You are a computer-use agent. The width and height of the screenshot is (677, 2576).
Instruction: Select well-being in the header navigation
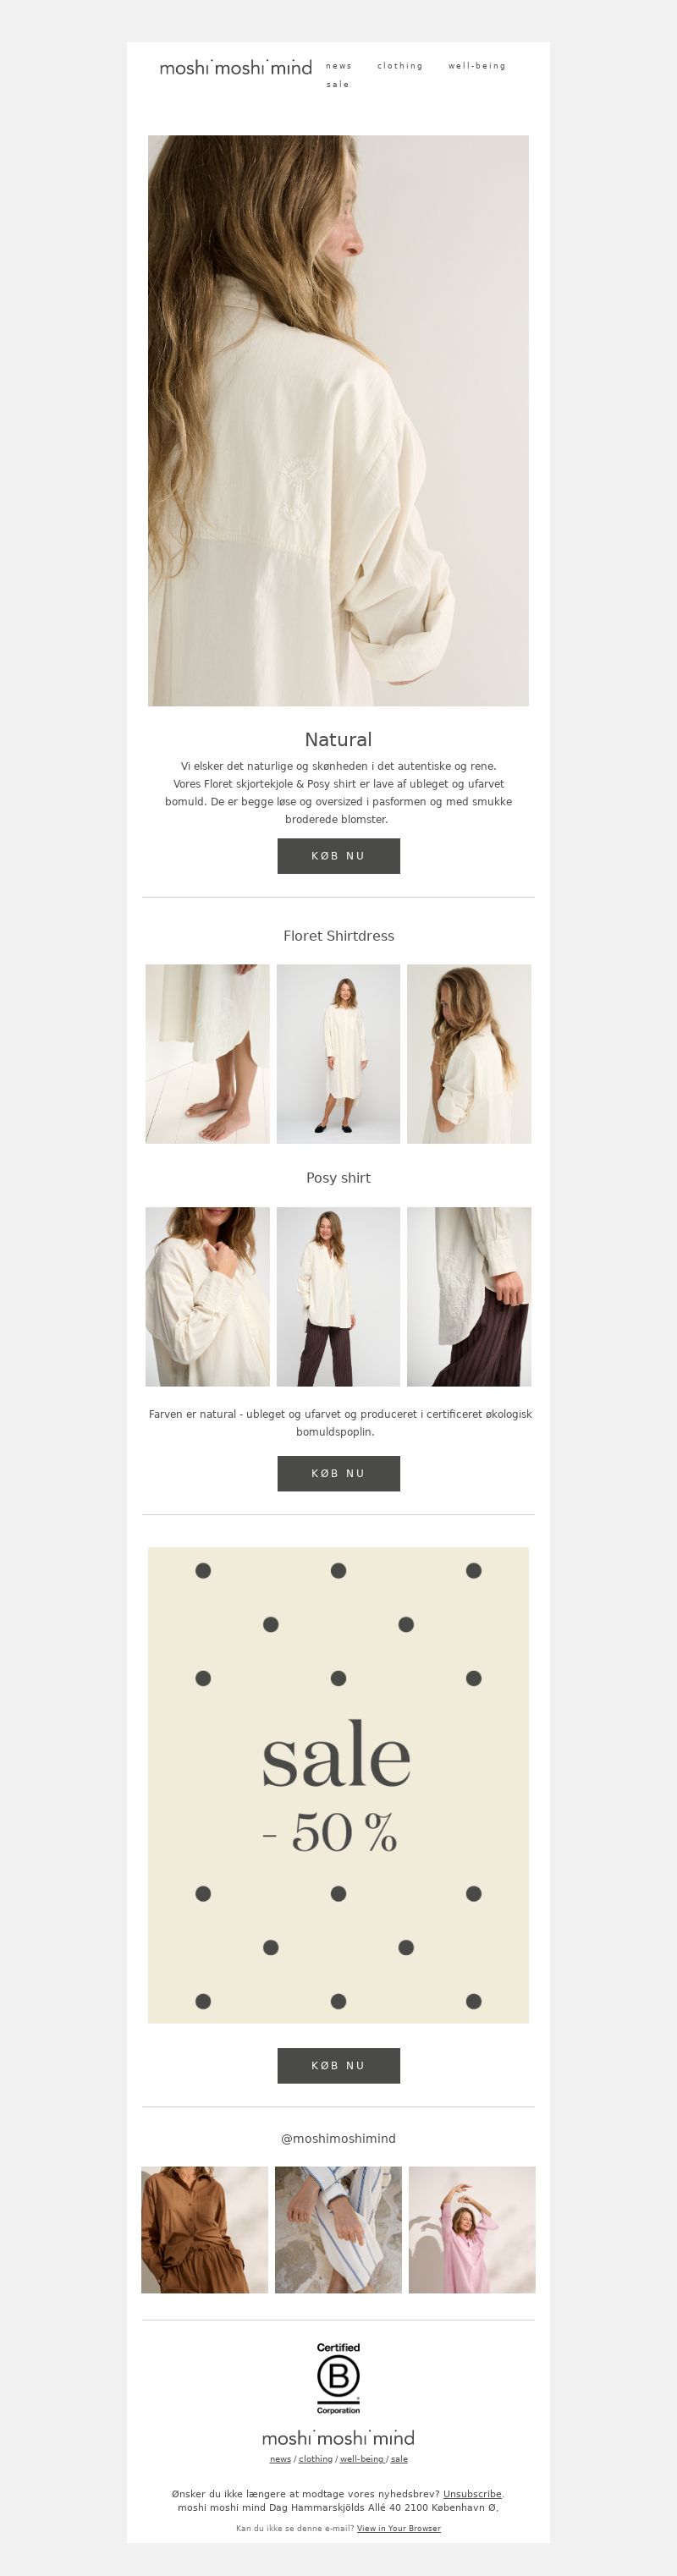[x=477, y=66]
